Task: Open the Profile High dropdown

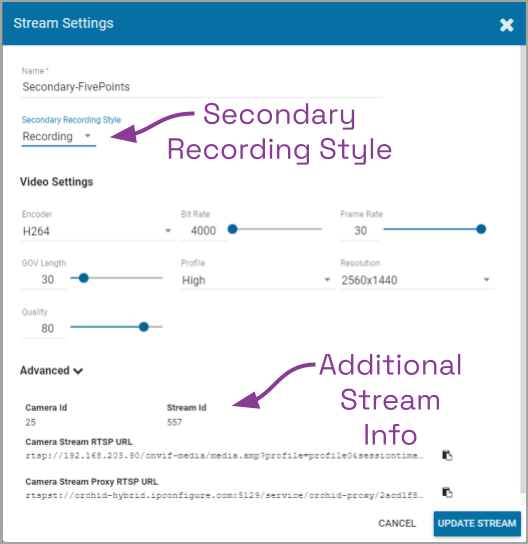Action: (257, 280)
